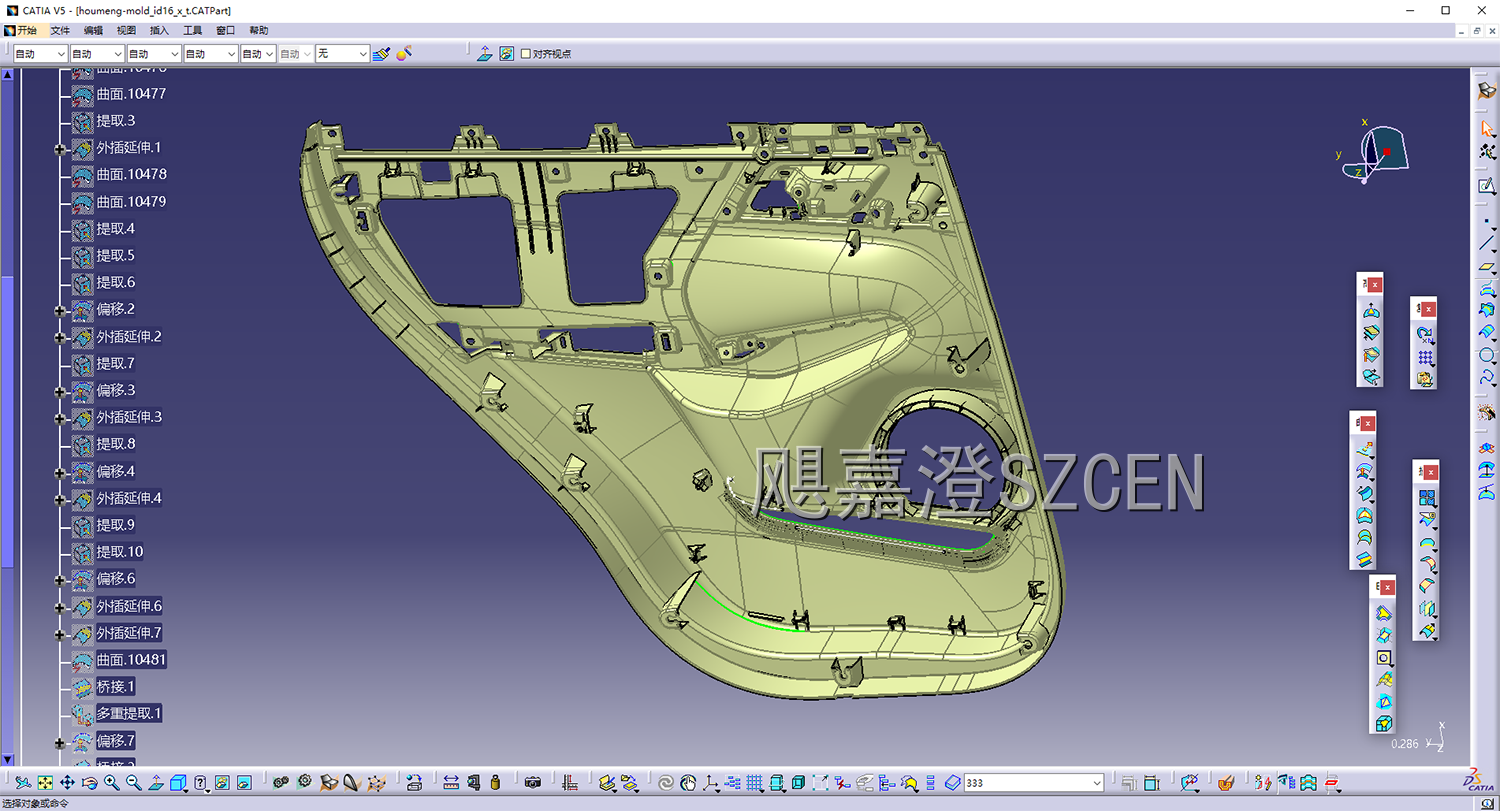Click the Measure Inertia weight icon
This screenshot has width=1500, height=811.
(x=495, y=782)
